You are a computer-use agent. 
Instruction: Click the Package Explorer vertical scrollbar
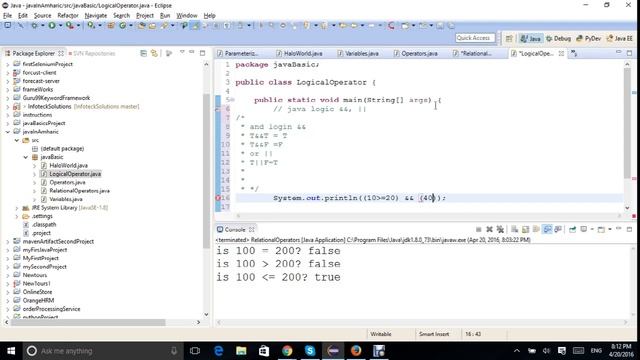(x=206, y=171)
